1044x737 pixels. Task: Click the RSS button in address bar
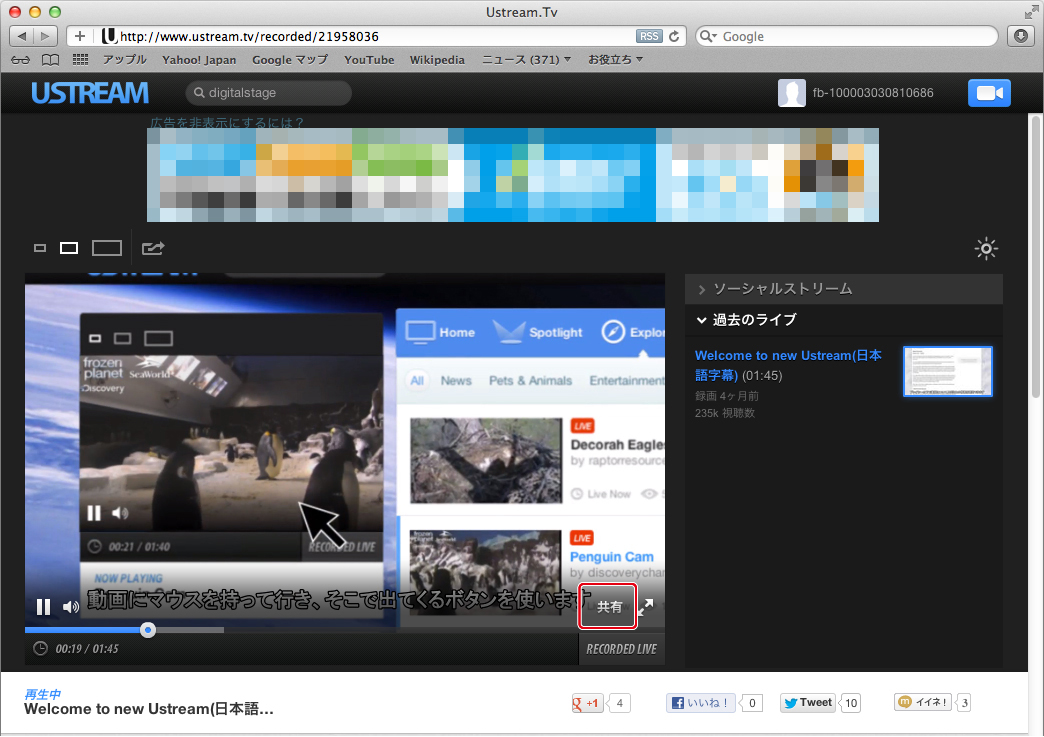point(649,37)
